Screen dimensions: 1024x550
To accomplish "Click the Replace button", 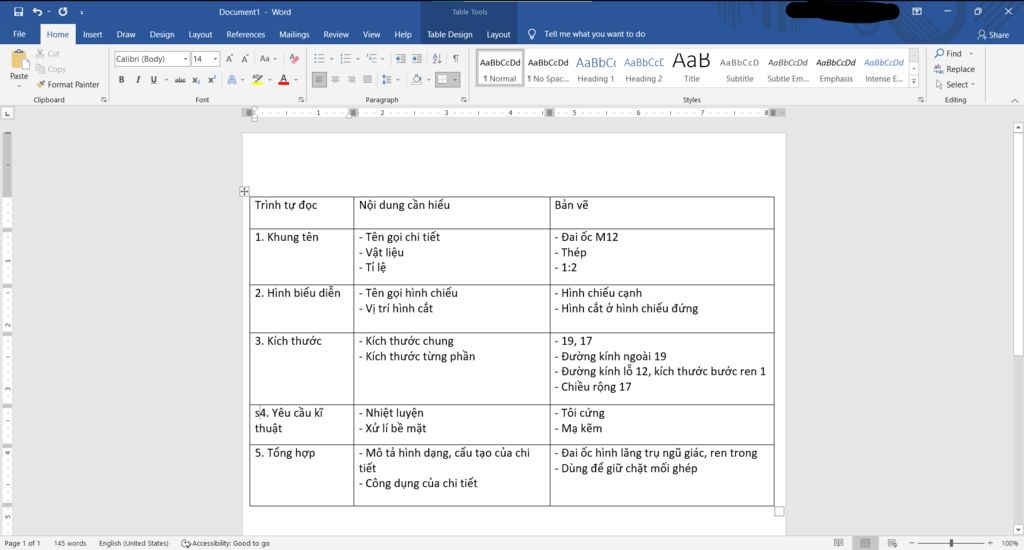I will 955,69.
